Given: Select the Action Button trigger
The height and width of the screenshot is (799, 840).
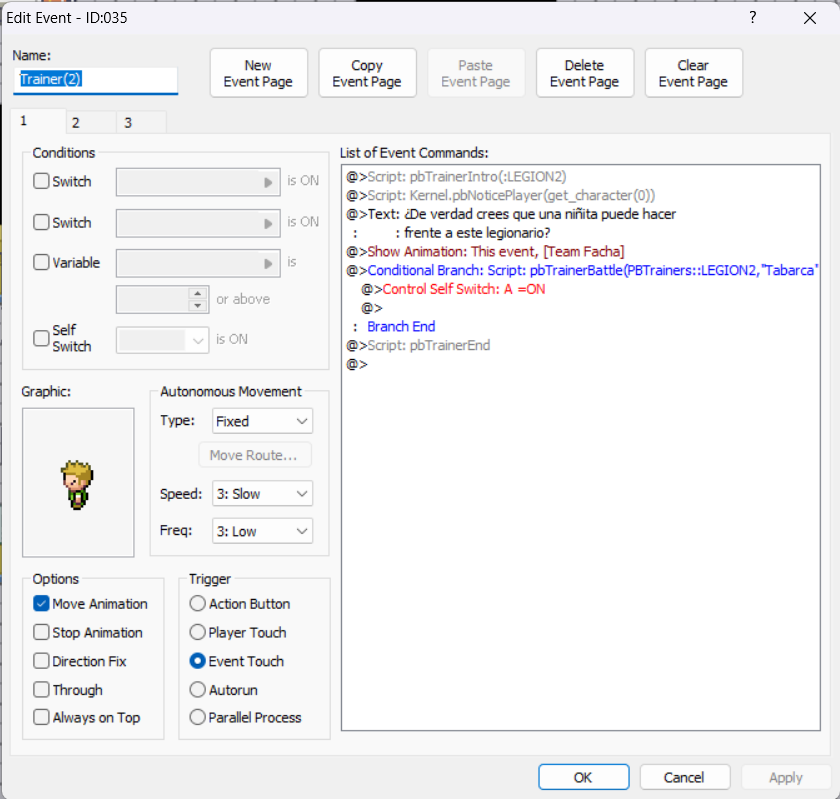Looking at the screenshot, I should point(198,604).
